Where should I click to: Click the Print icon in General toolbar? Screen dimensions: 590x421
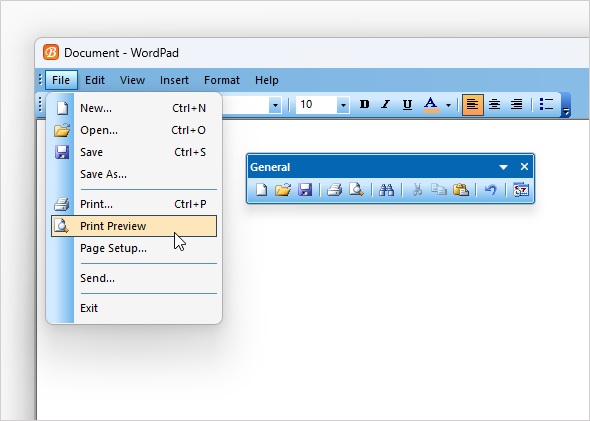(x=335, y=190)
